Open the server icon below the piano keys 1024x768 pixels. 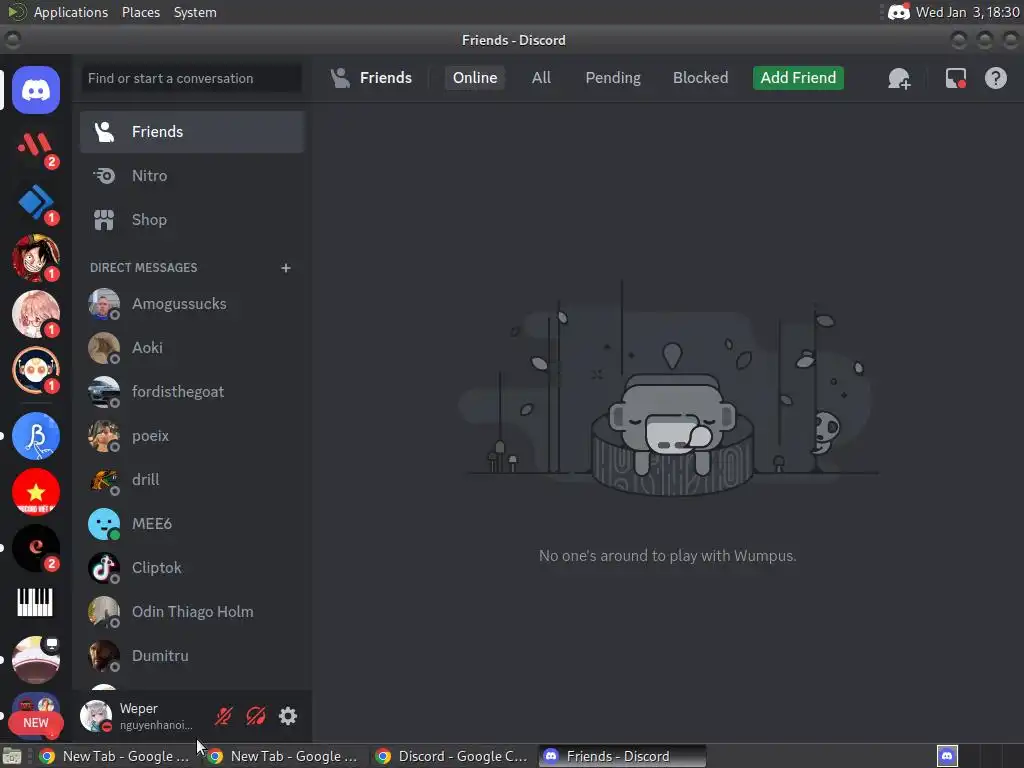tap(36, 660)
